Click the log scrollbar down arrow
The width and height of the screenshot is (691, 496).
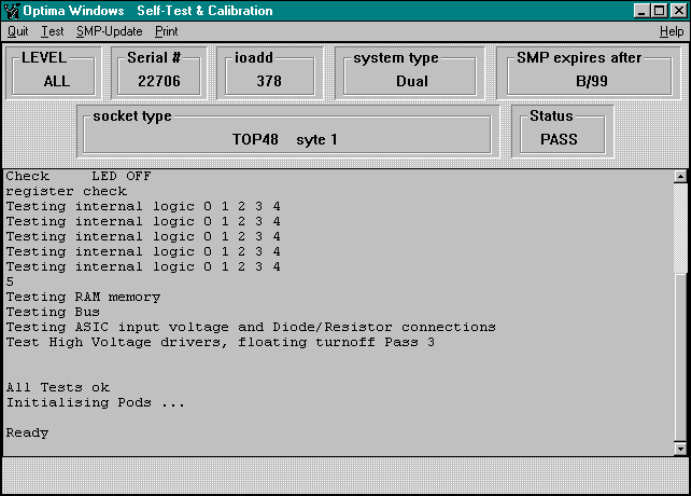(x=680, y=449)
